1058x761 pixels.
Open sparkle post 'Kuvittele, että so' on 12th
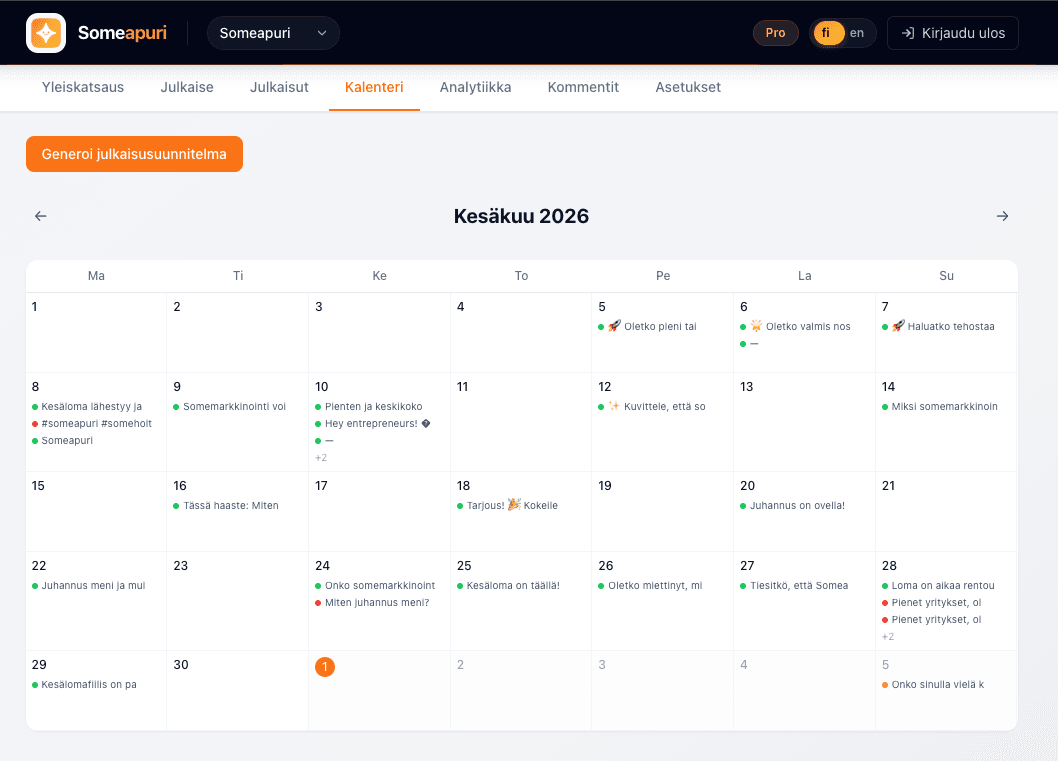[x=652, y=406]
